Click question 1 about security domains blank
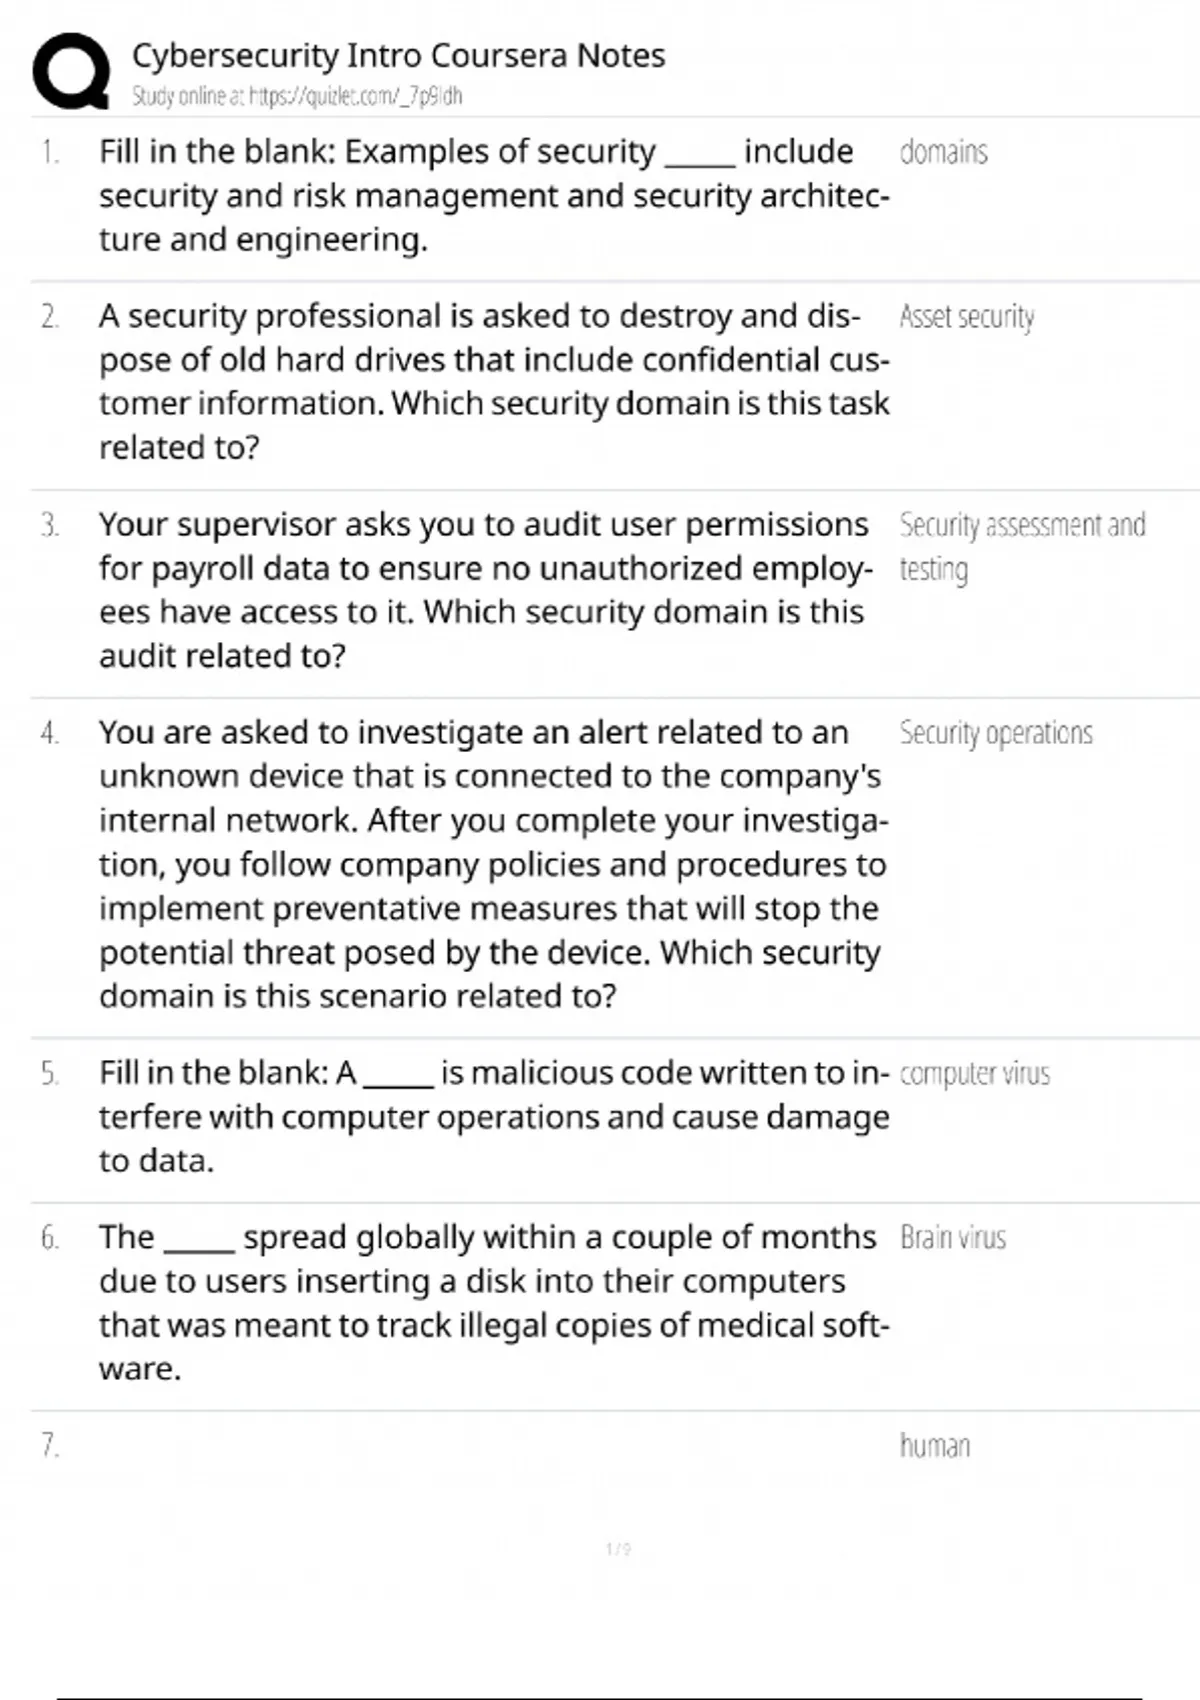The height and width of the screenshot is (1700, 1200). [x=494, y=195]
